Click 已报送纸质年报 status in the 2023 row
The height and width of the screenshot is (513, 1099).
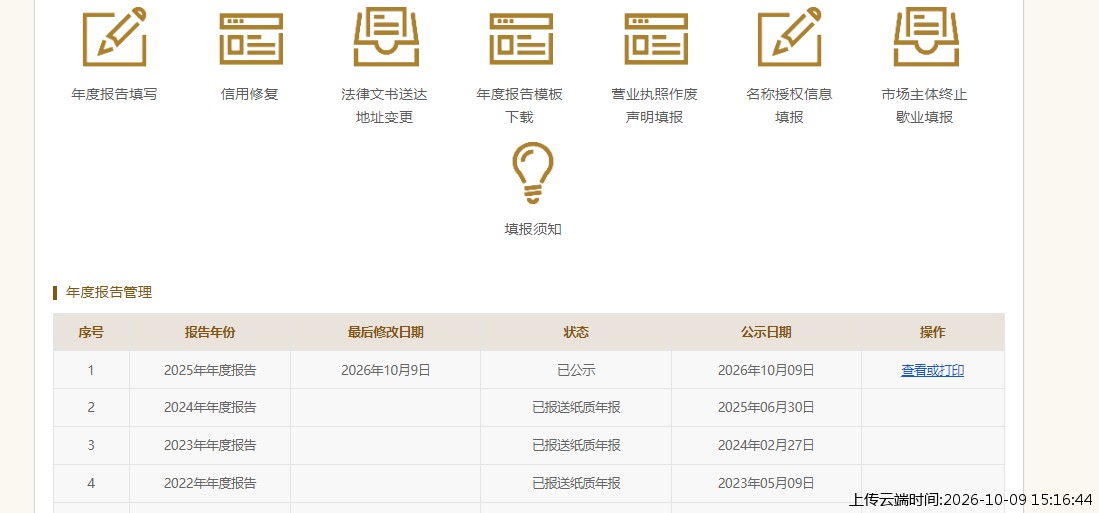coord(576,446)
